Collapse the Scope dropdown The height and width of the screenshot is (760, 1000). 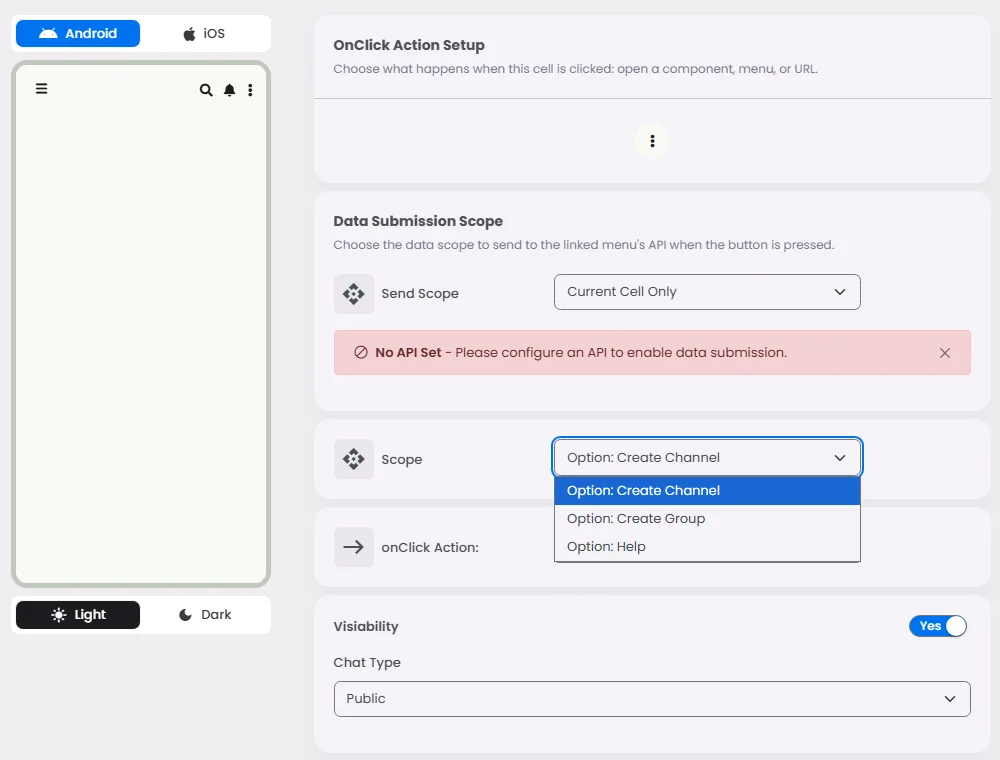[707, 458]
